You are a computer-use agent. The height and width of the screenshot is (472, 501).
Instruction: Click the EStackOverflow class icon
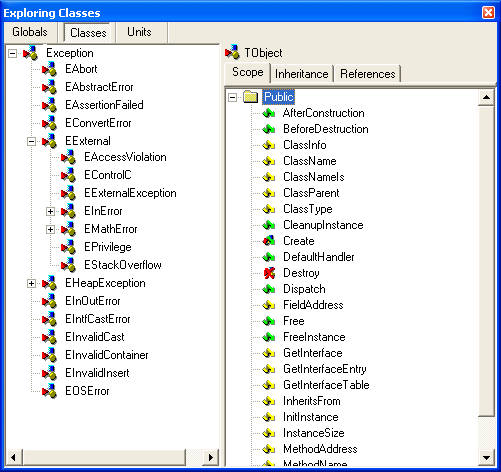tap(69, 265)
